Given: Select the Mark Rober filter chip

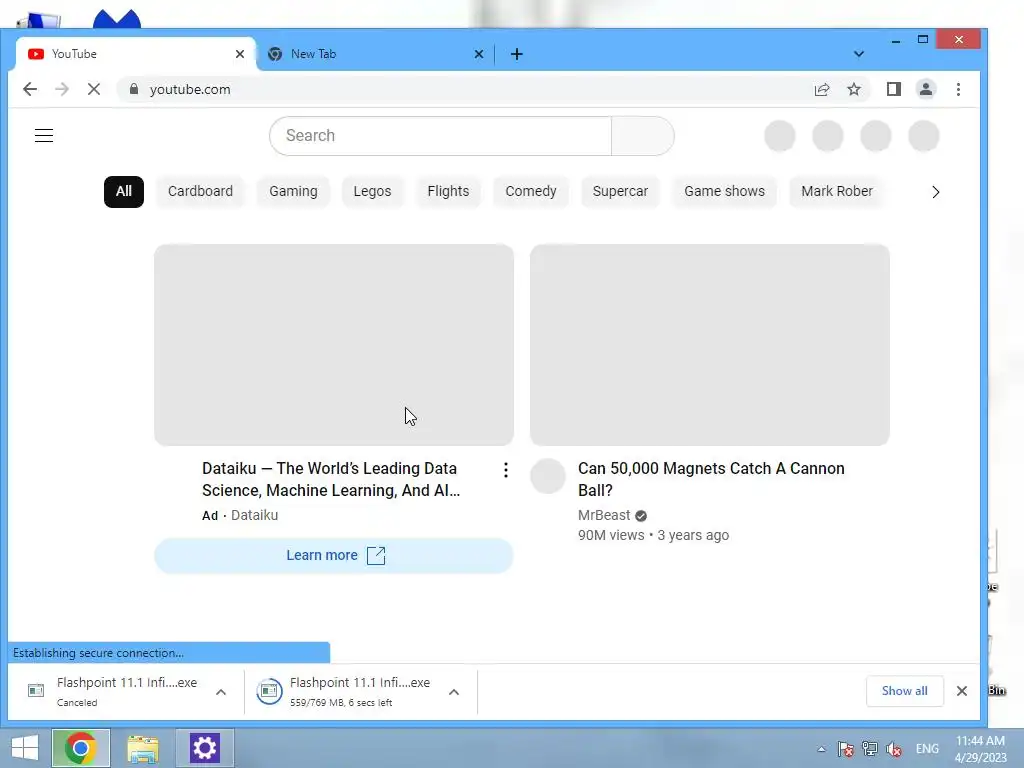Looking at the screenshot, I should (x=837, y=191).
